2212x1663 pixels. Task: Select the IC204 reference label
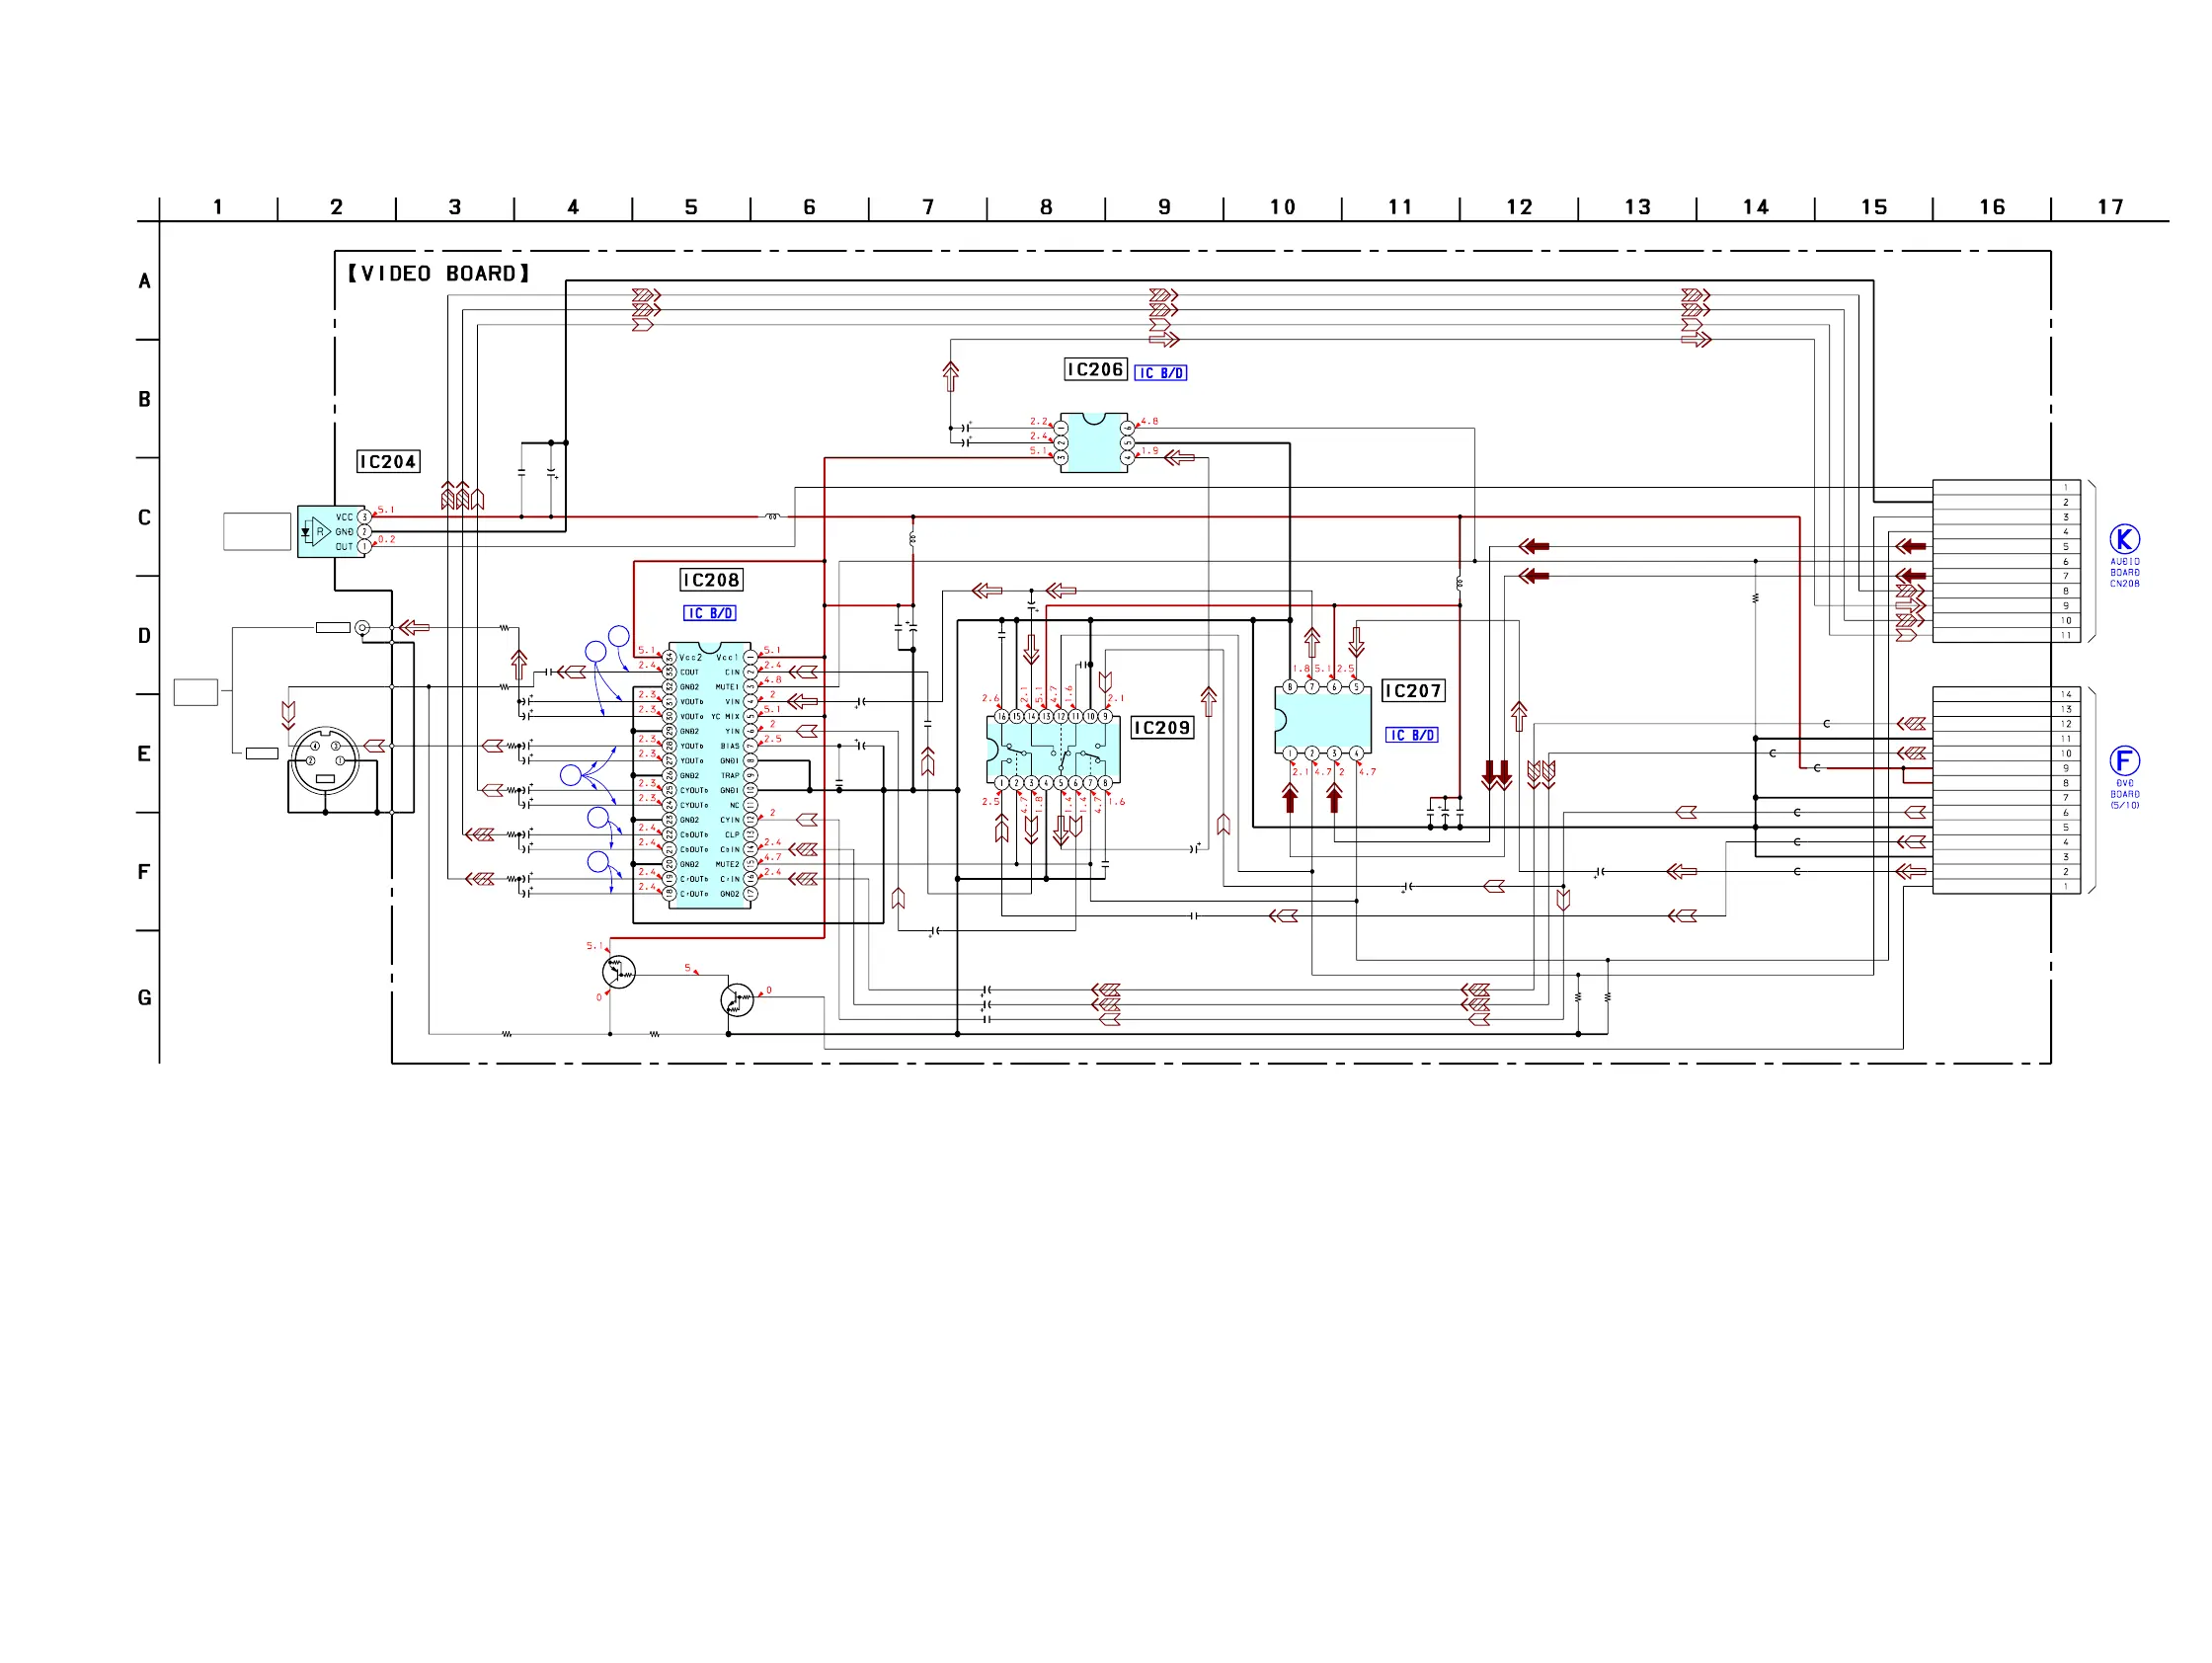(x=388, y=462)
